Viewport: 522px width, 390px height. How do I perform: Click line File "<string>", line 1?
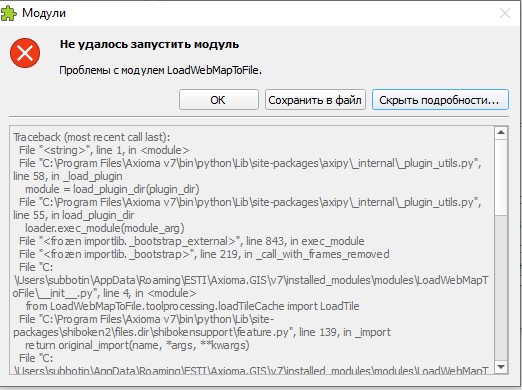pyautogui.click(x=104, y=150)
